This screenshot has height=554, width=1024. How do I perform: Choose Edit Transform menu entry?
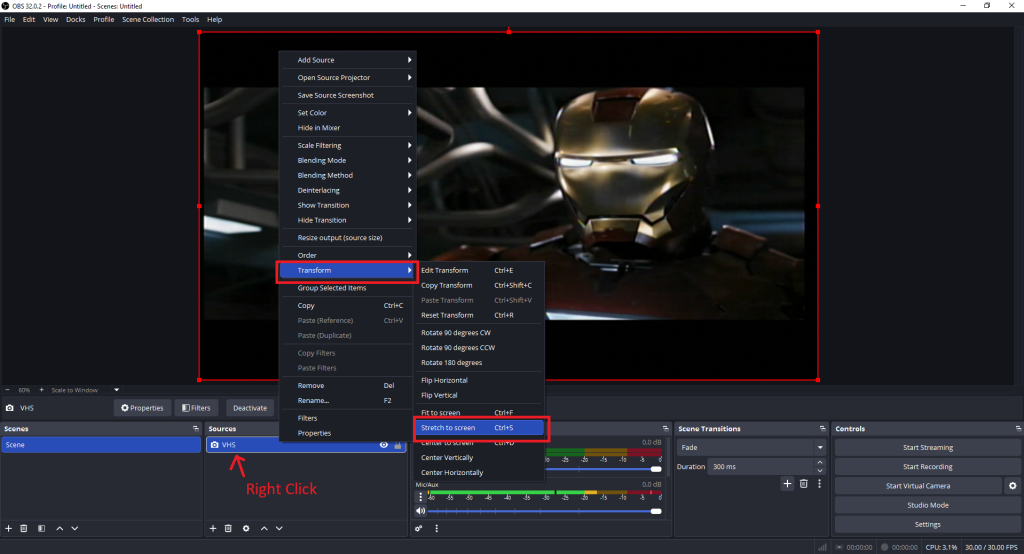(479, 270)
